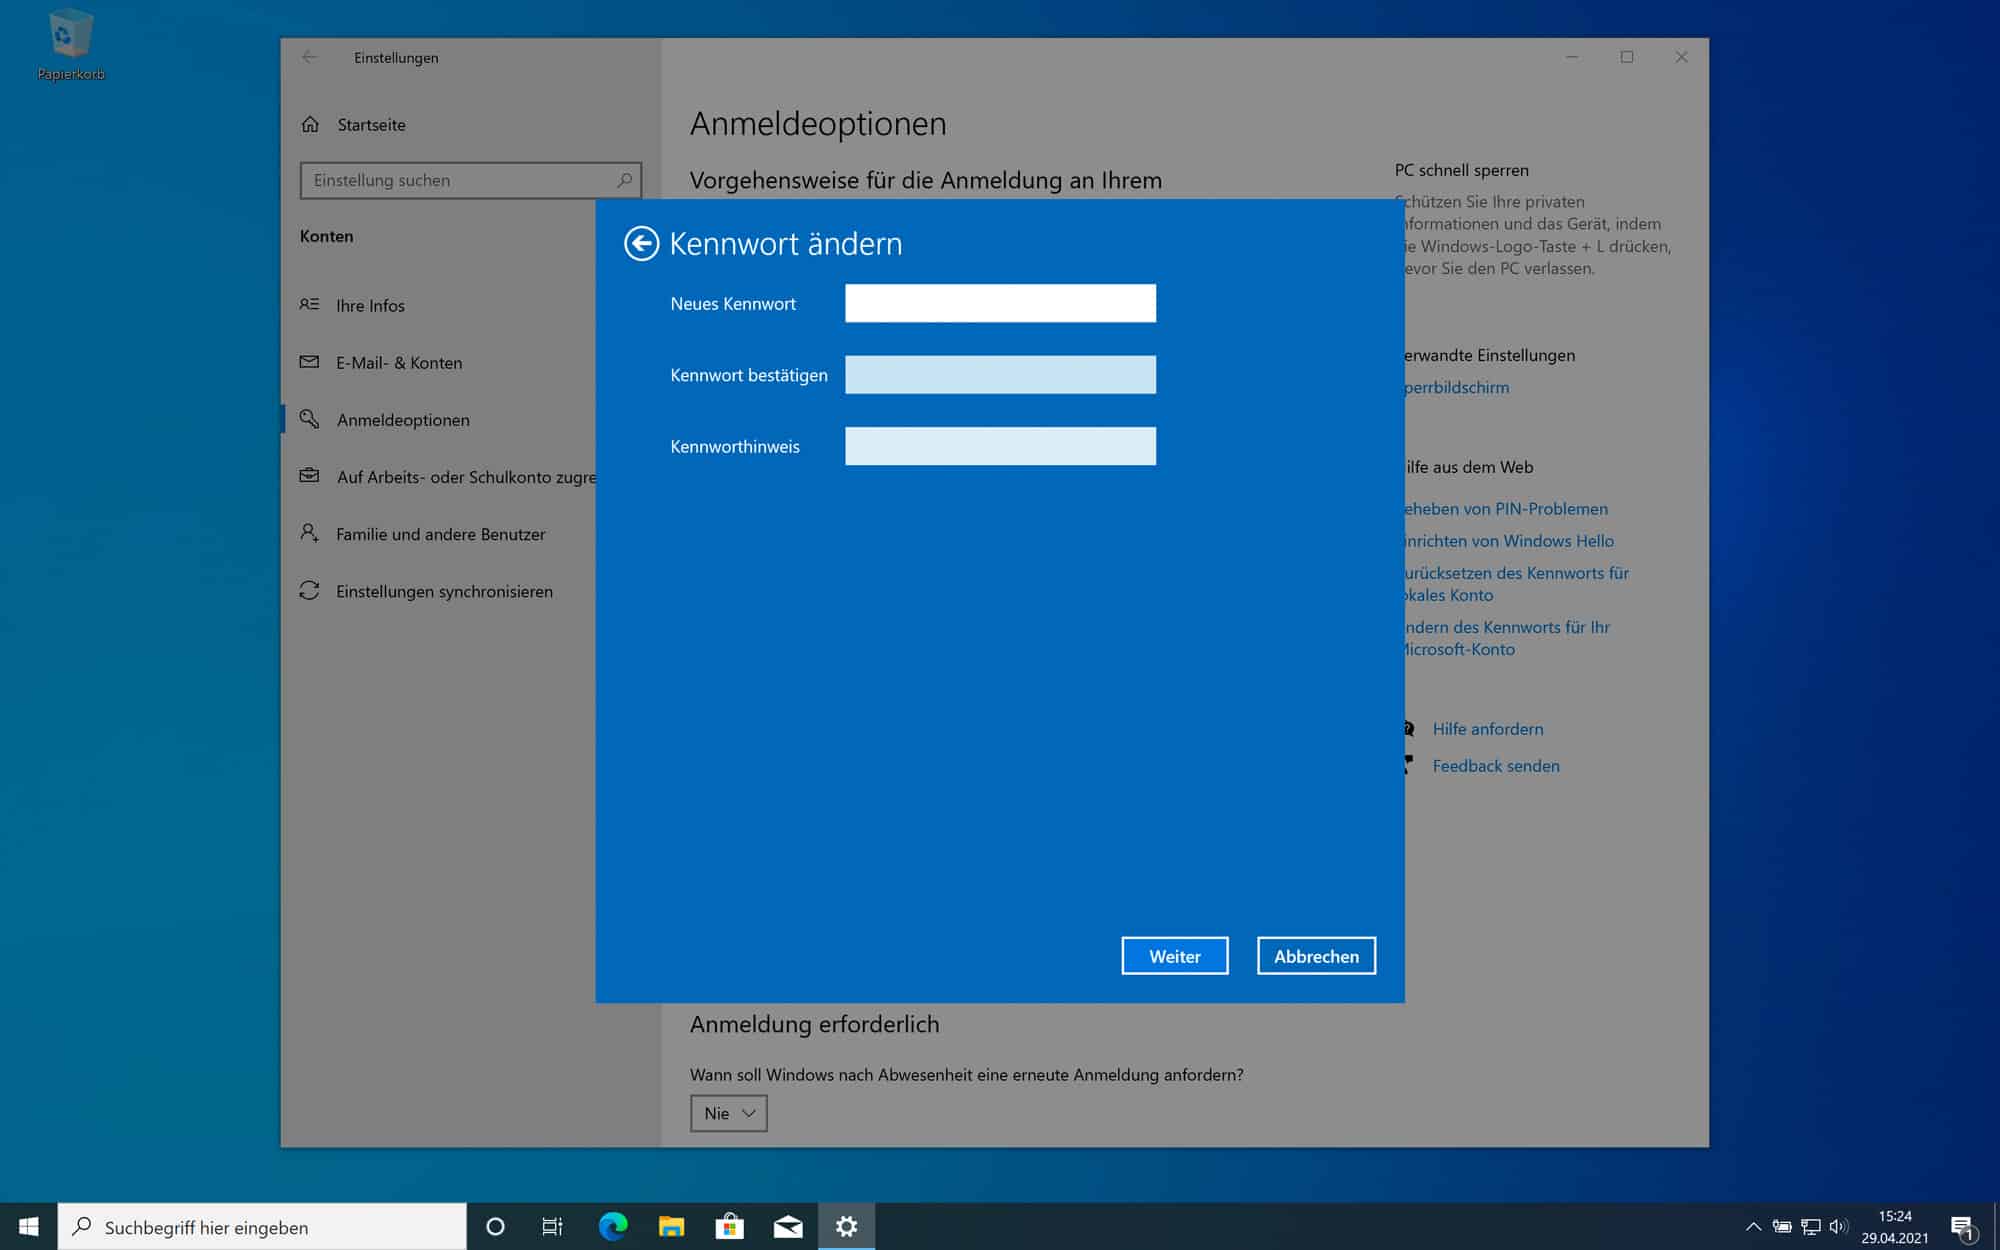Image resolution: width=2000 pixels, height=1250 pixels.
Task: Click the battery icon in system tray
Action: click(1782, 1226)
